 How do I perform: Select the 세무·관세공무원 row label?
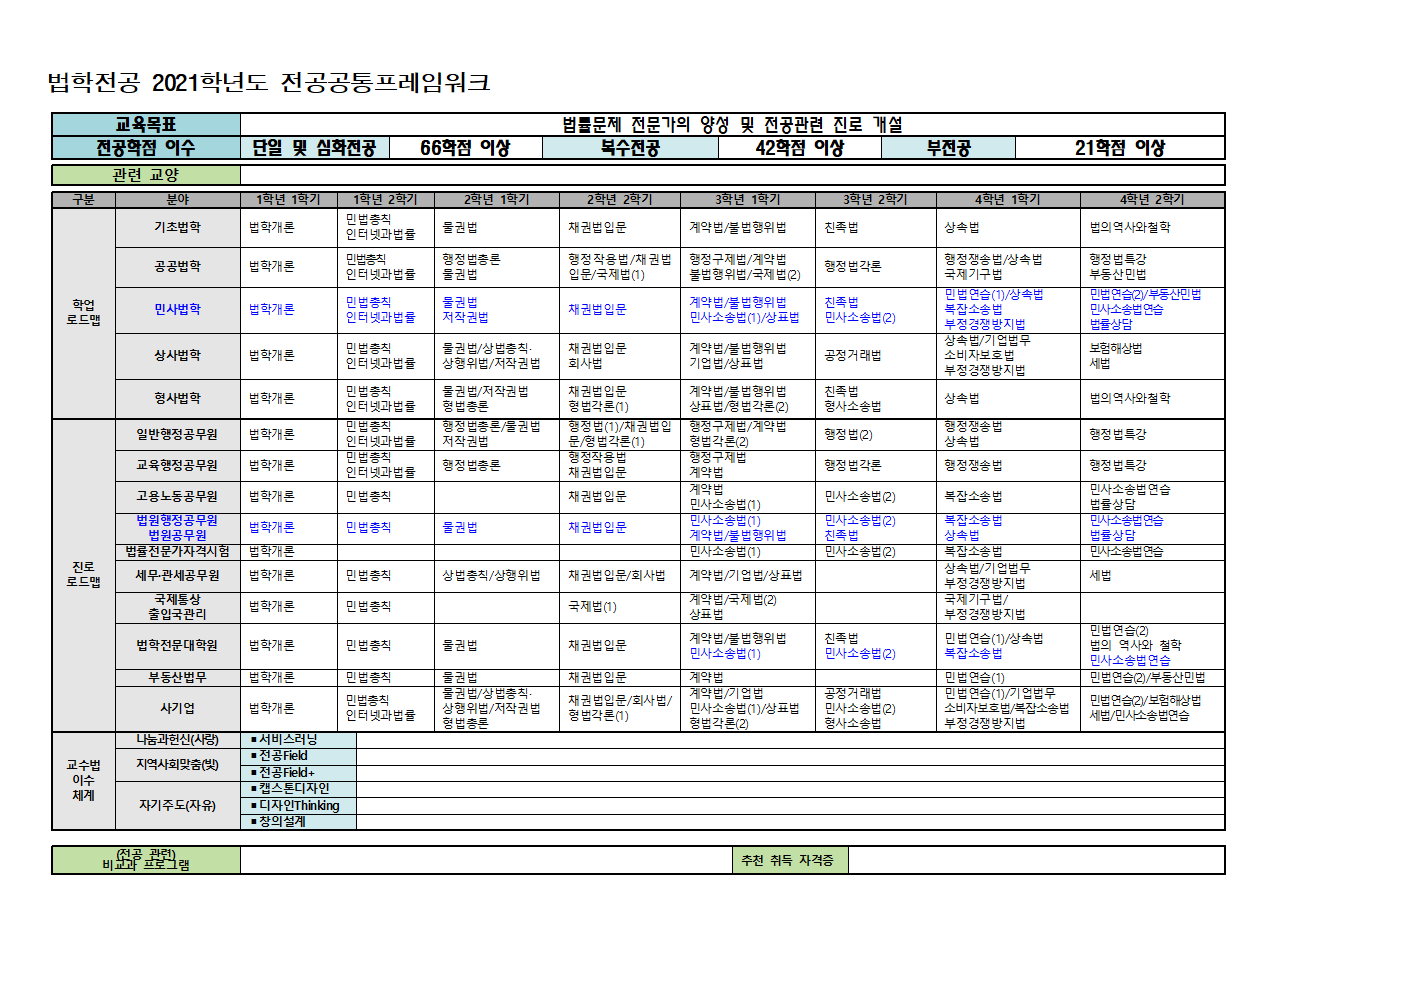pos(177,575)
